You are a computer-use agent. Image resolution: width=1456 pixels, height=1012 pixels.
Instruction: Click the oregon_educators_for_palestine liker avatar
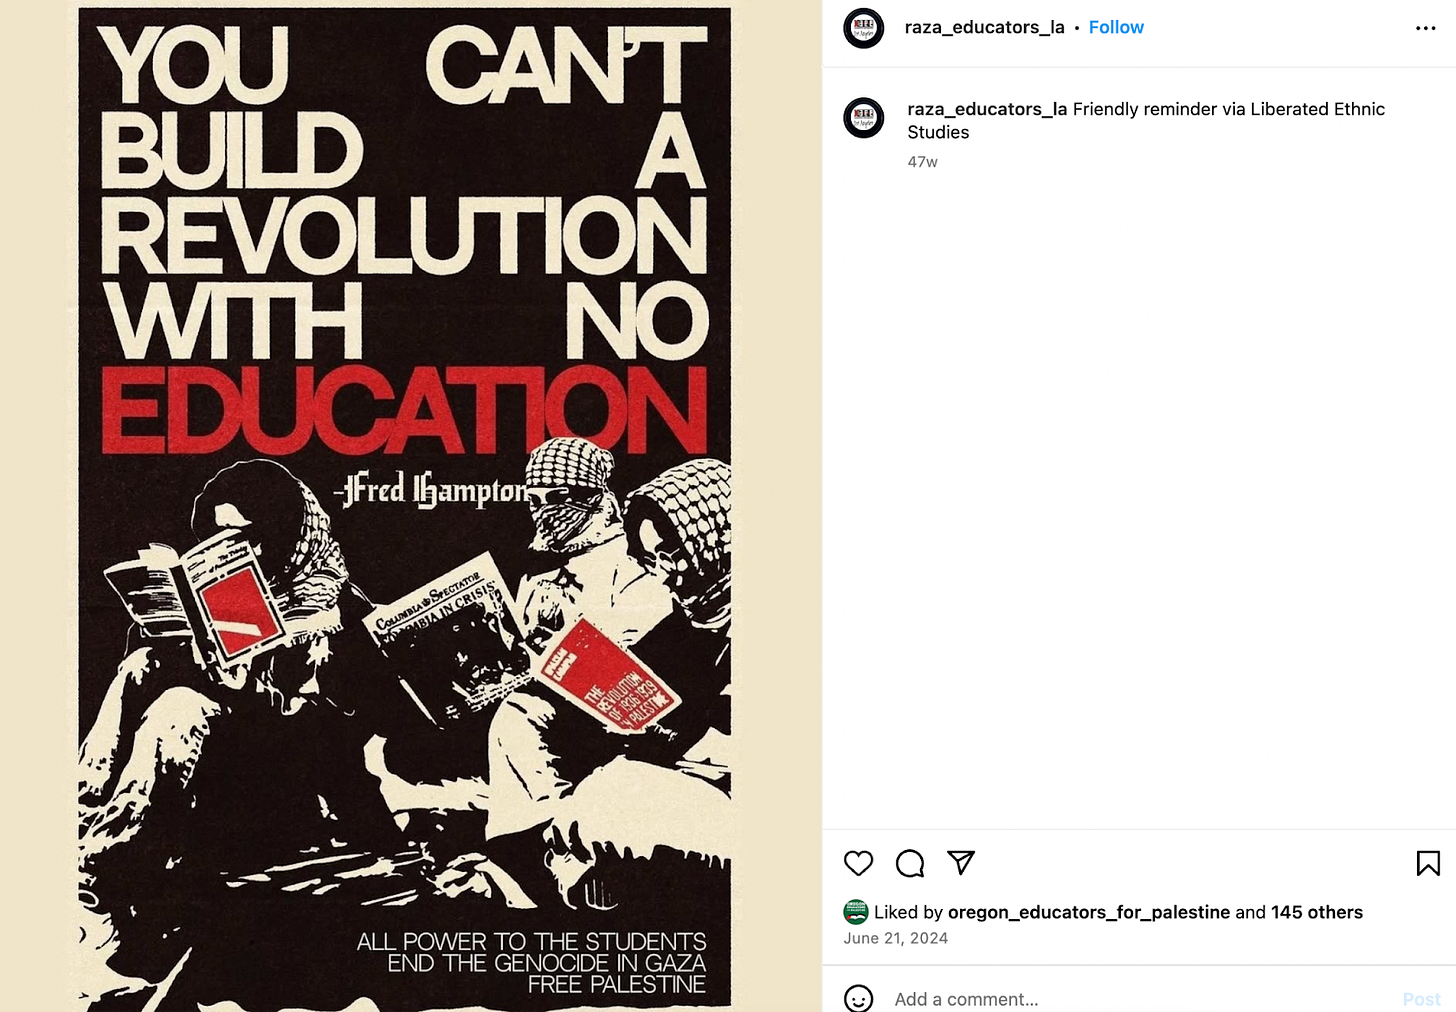[x=856, y=911]
